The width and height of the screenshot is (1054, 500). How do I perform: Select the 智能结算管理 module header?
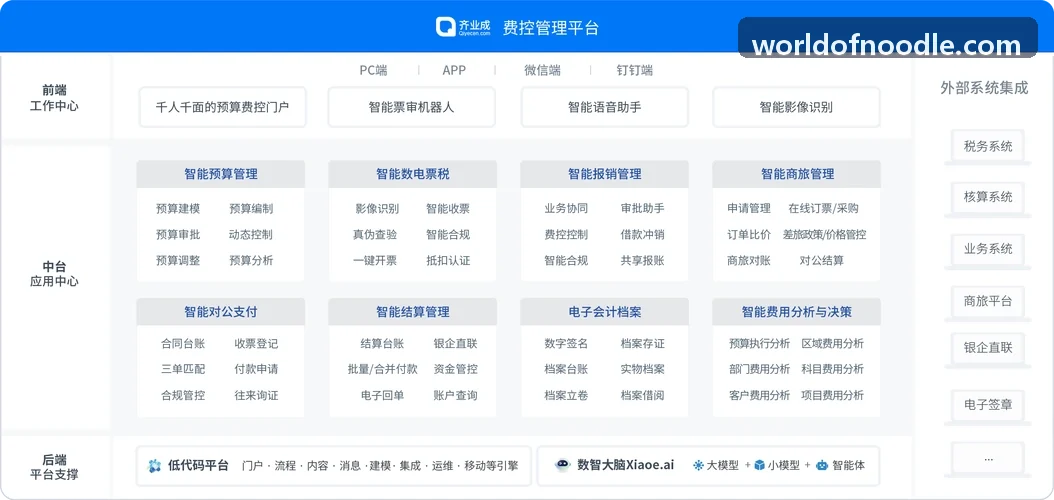tap(413, 312)
